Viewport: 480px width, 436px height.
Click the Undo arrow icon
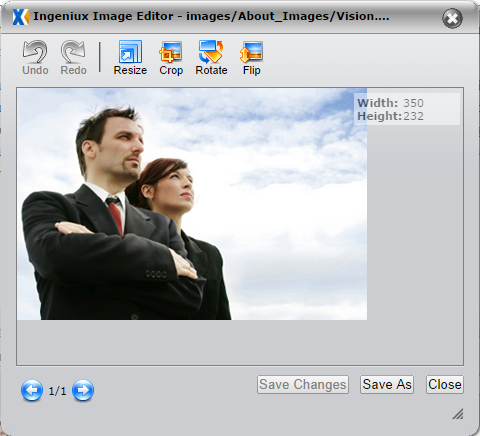pyautogui.click(x=35, y=52)
